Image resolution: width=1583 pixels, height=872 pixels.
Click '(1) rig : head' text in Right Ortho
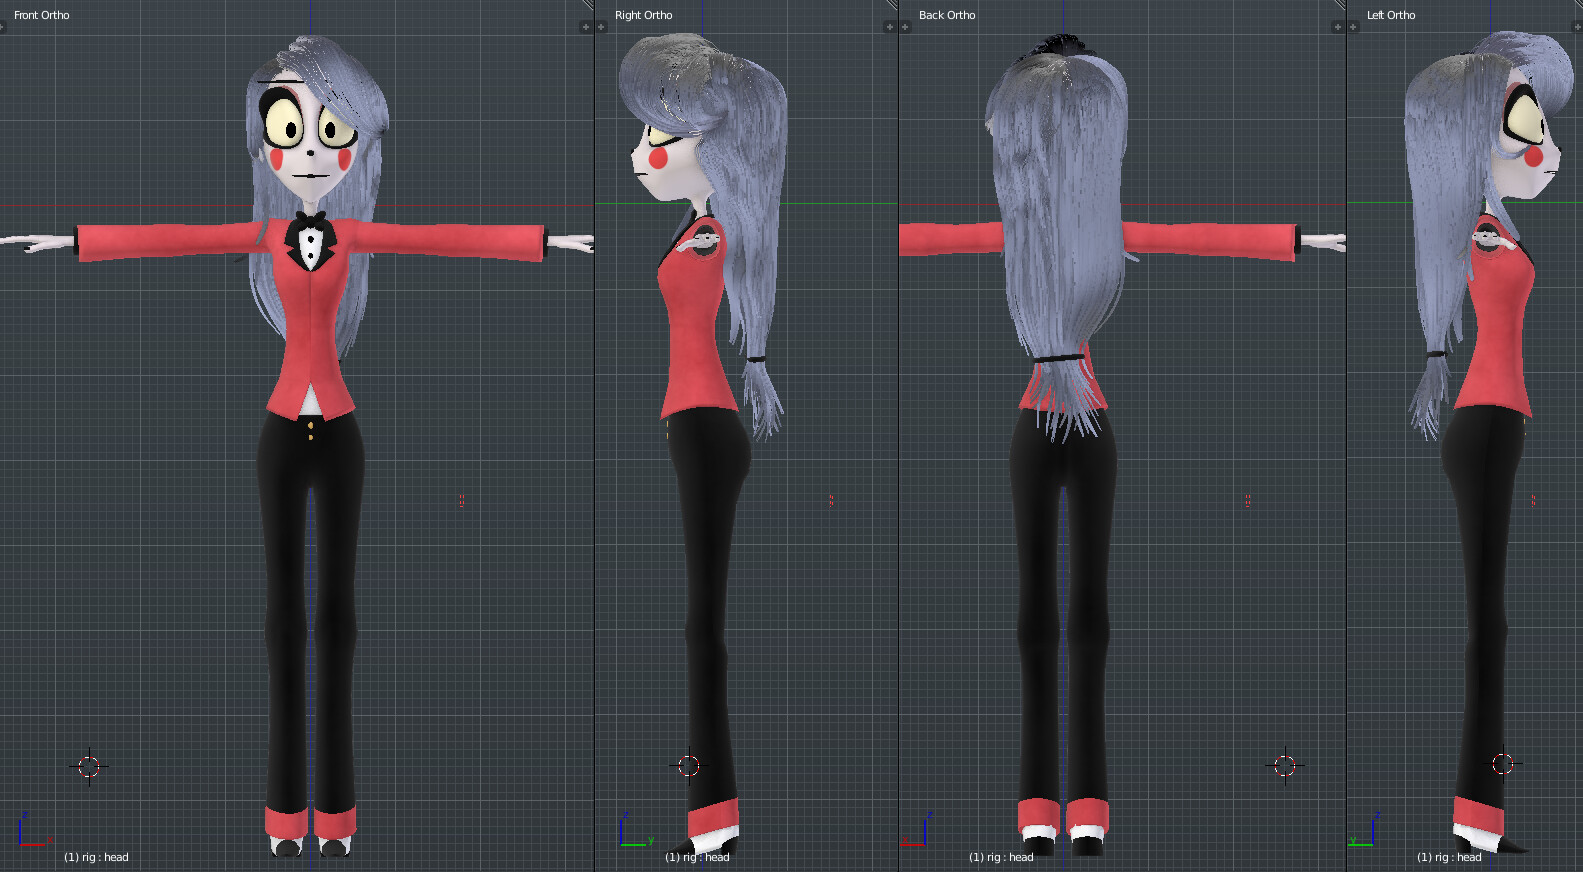tap(697, 857)
